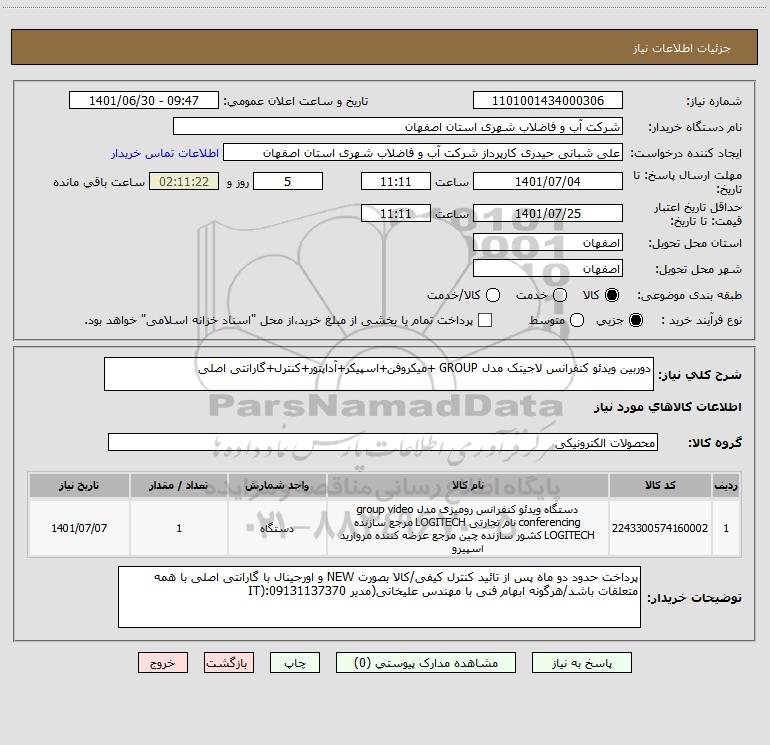Click the LOGITECH product name cell
The image size is (770, 745).
tap(468, 528)
